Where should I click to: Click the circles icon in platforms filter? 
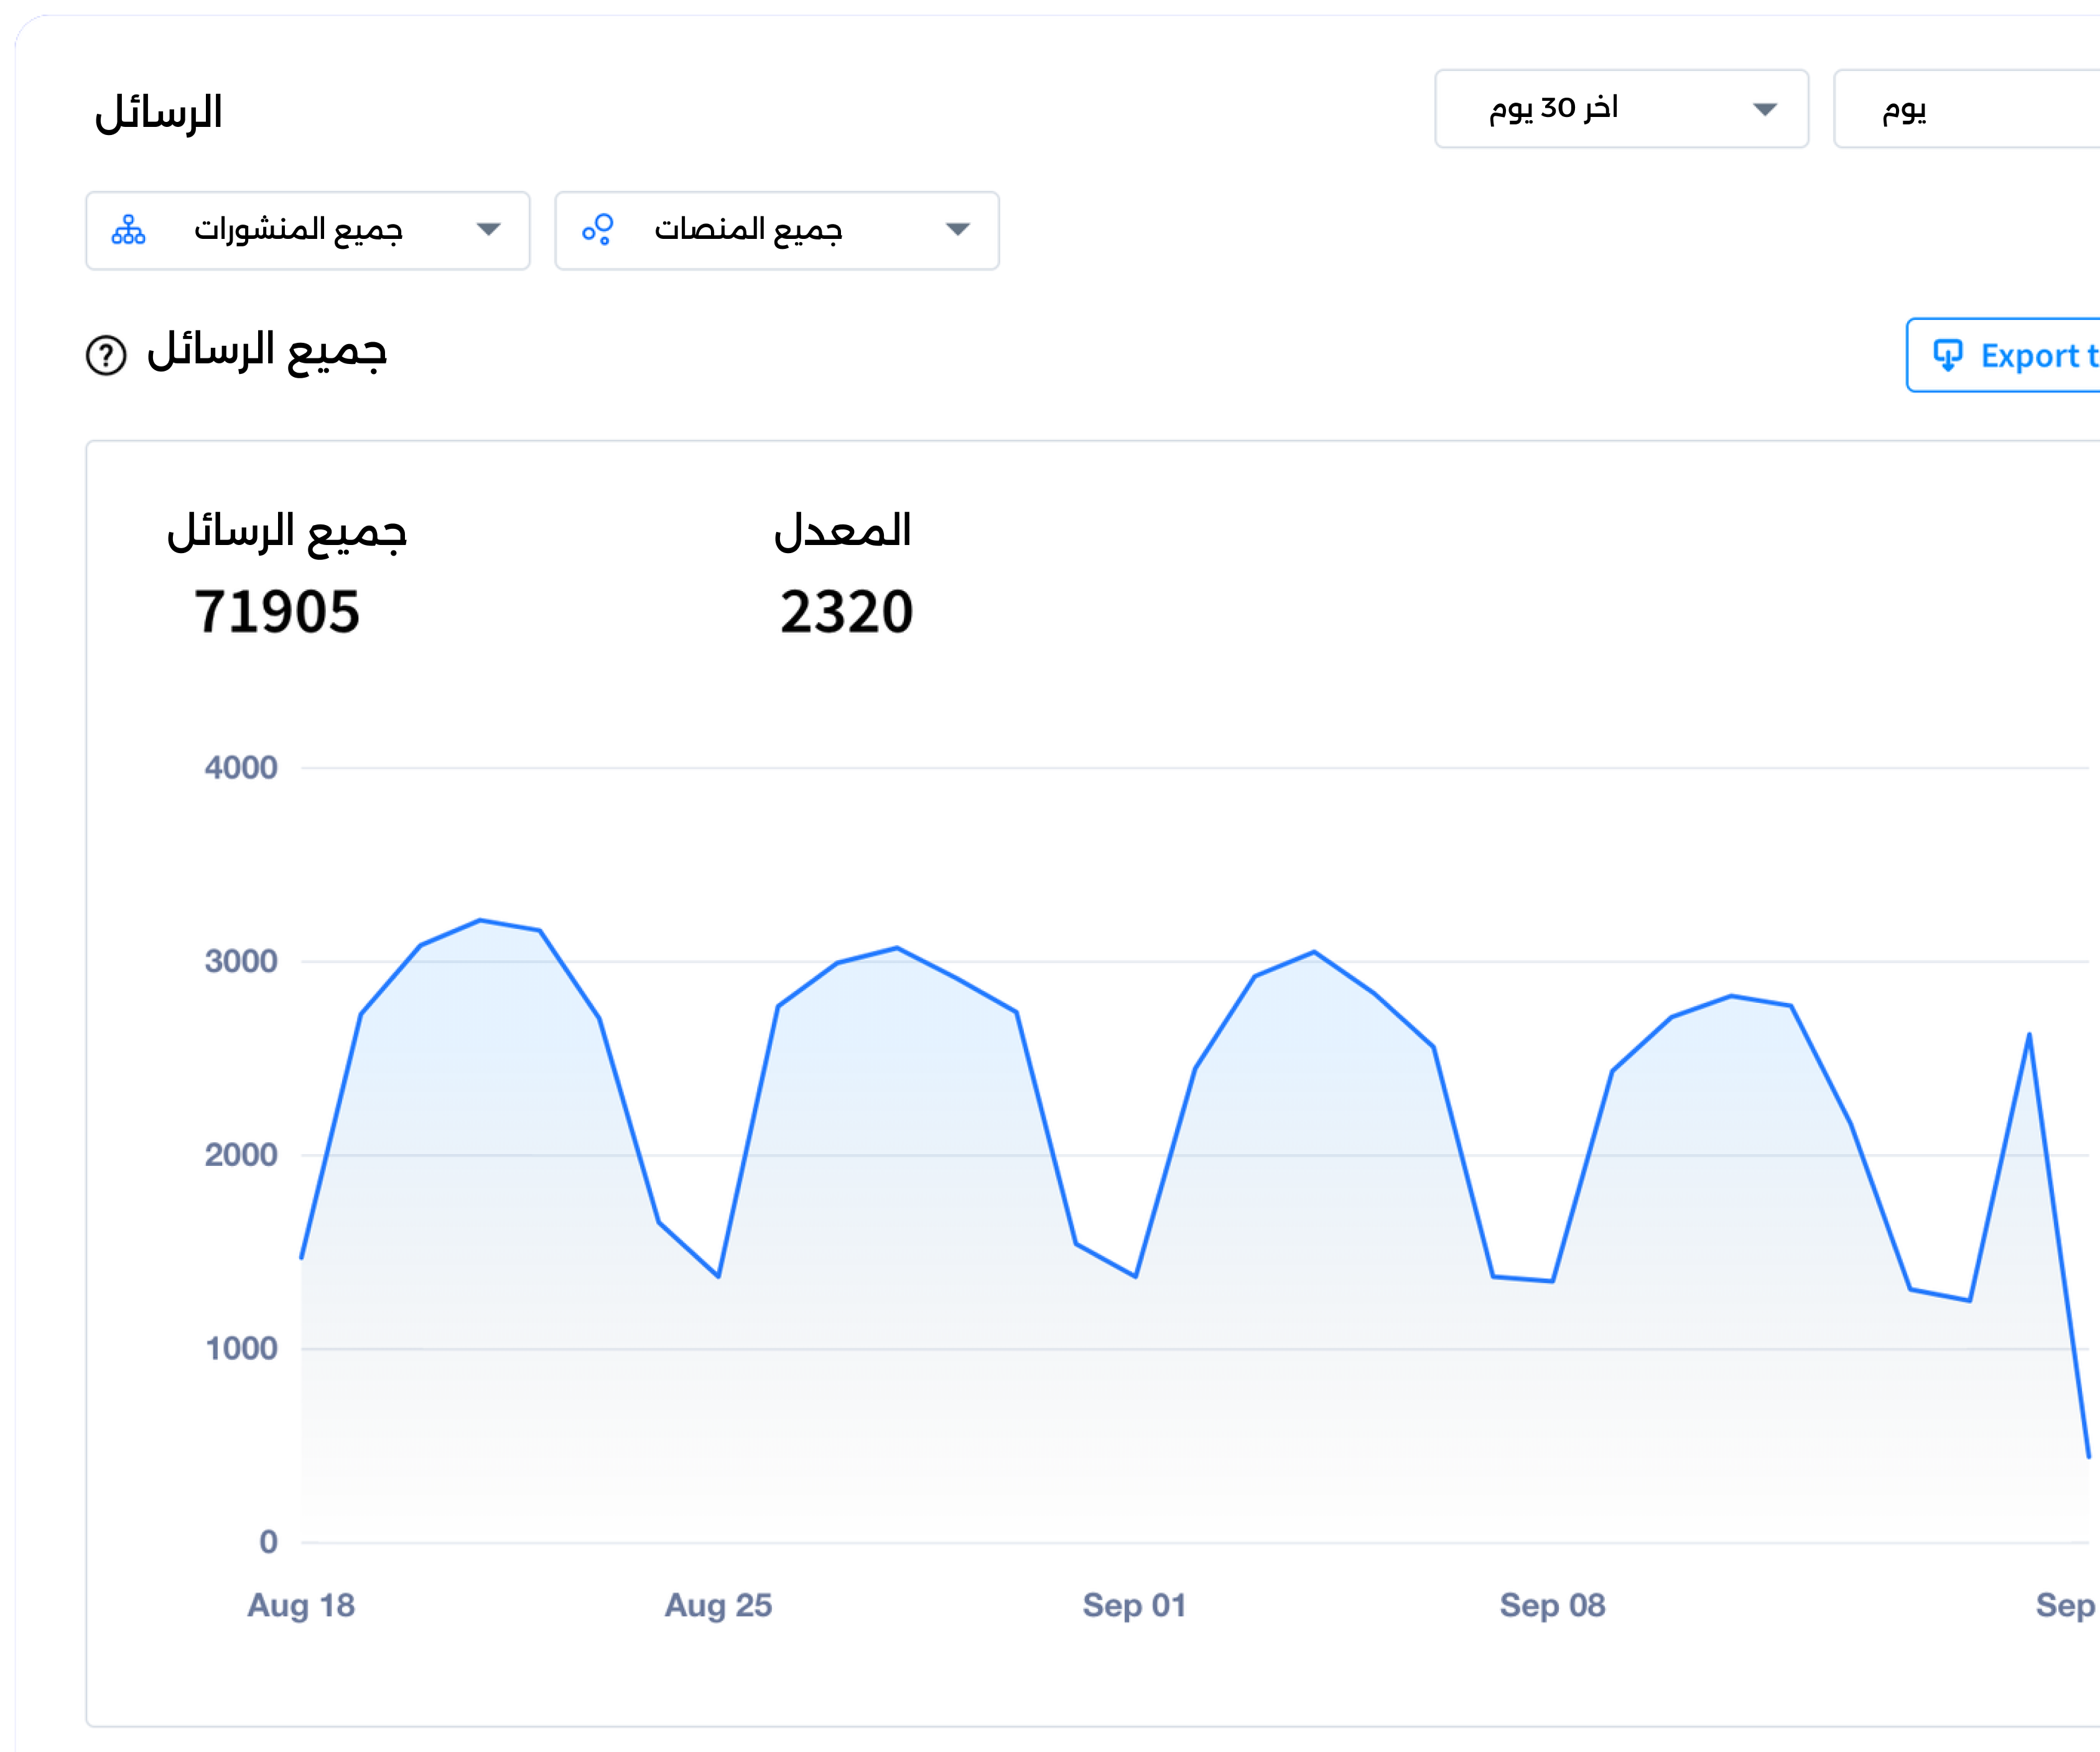[x=598, y=230]
